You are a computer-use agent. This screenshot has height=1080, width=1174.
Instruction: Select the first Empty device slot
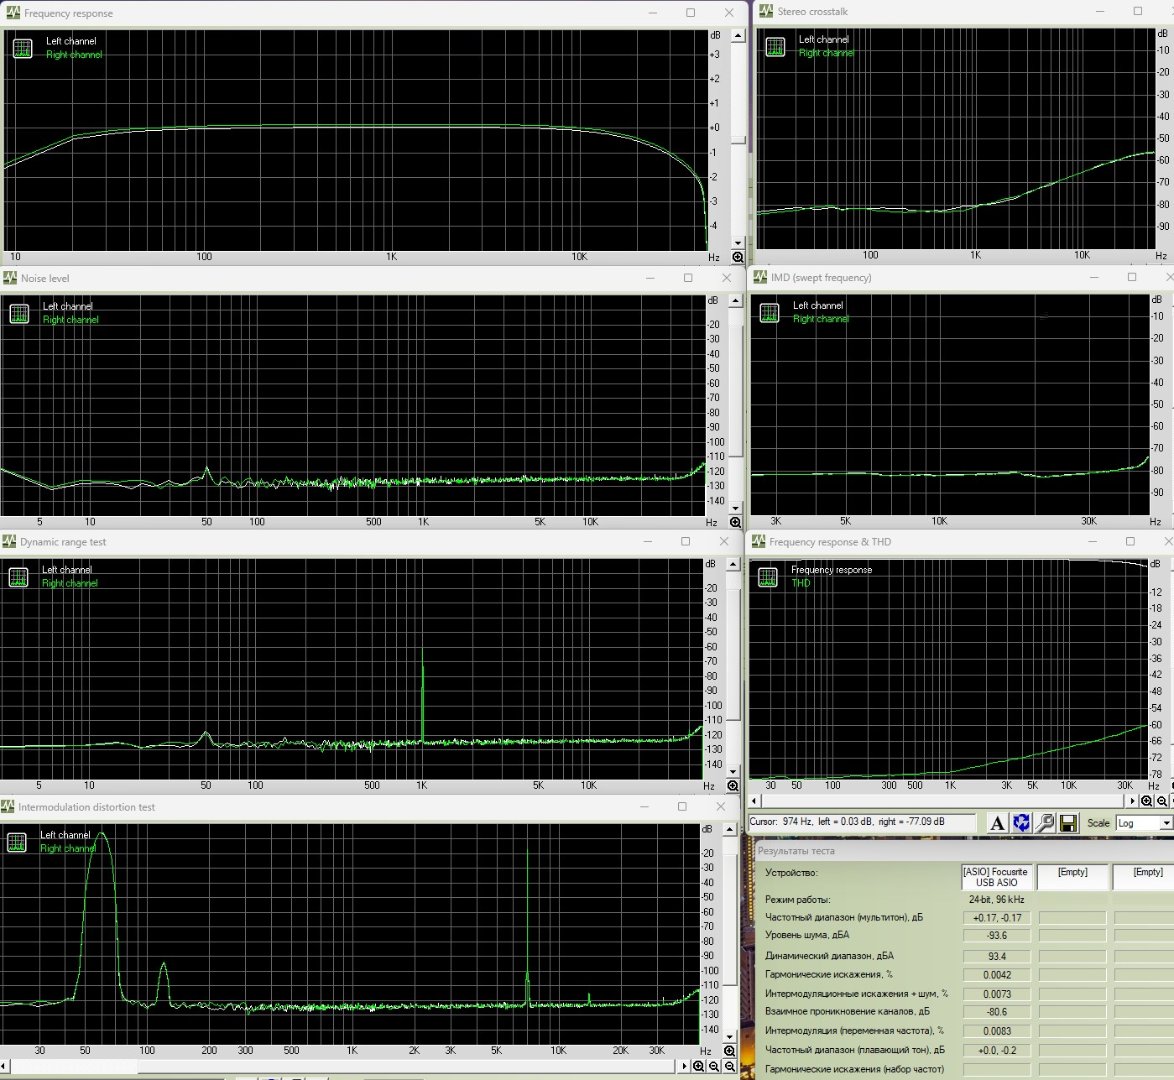(x=1072, y=877)
